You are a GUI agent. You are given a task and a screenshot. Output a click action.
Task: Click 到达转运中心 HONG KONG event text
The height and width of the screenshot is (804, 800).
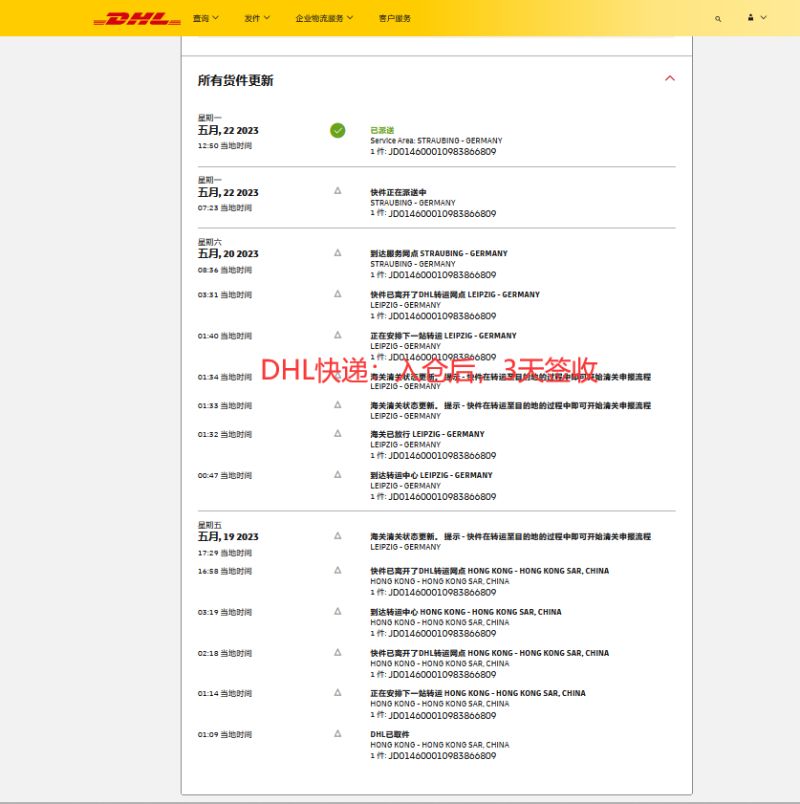click(466, 612)
